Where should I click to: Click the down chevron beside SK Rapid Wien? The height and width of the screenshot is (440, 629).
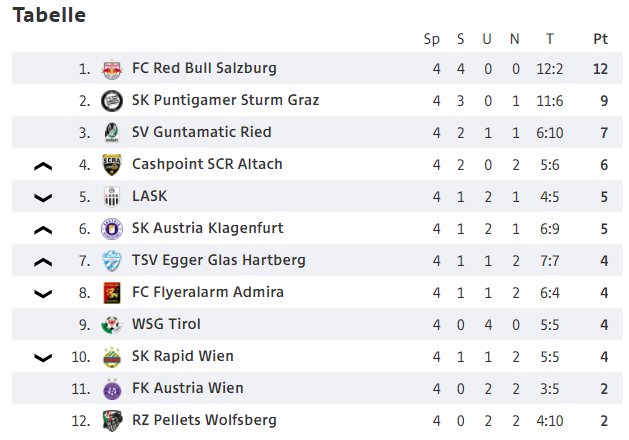tap(43, 358)
